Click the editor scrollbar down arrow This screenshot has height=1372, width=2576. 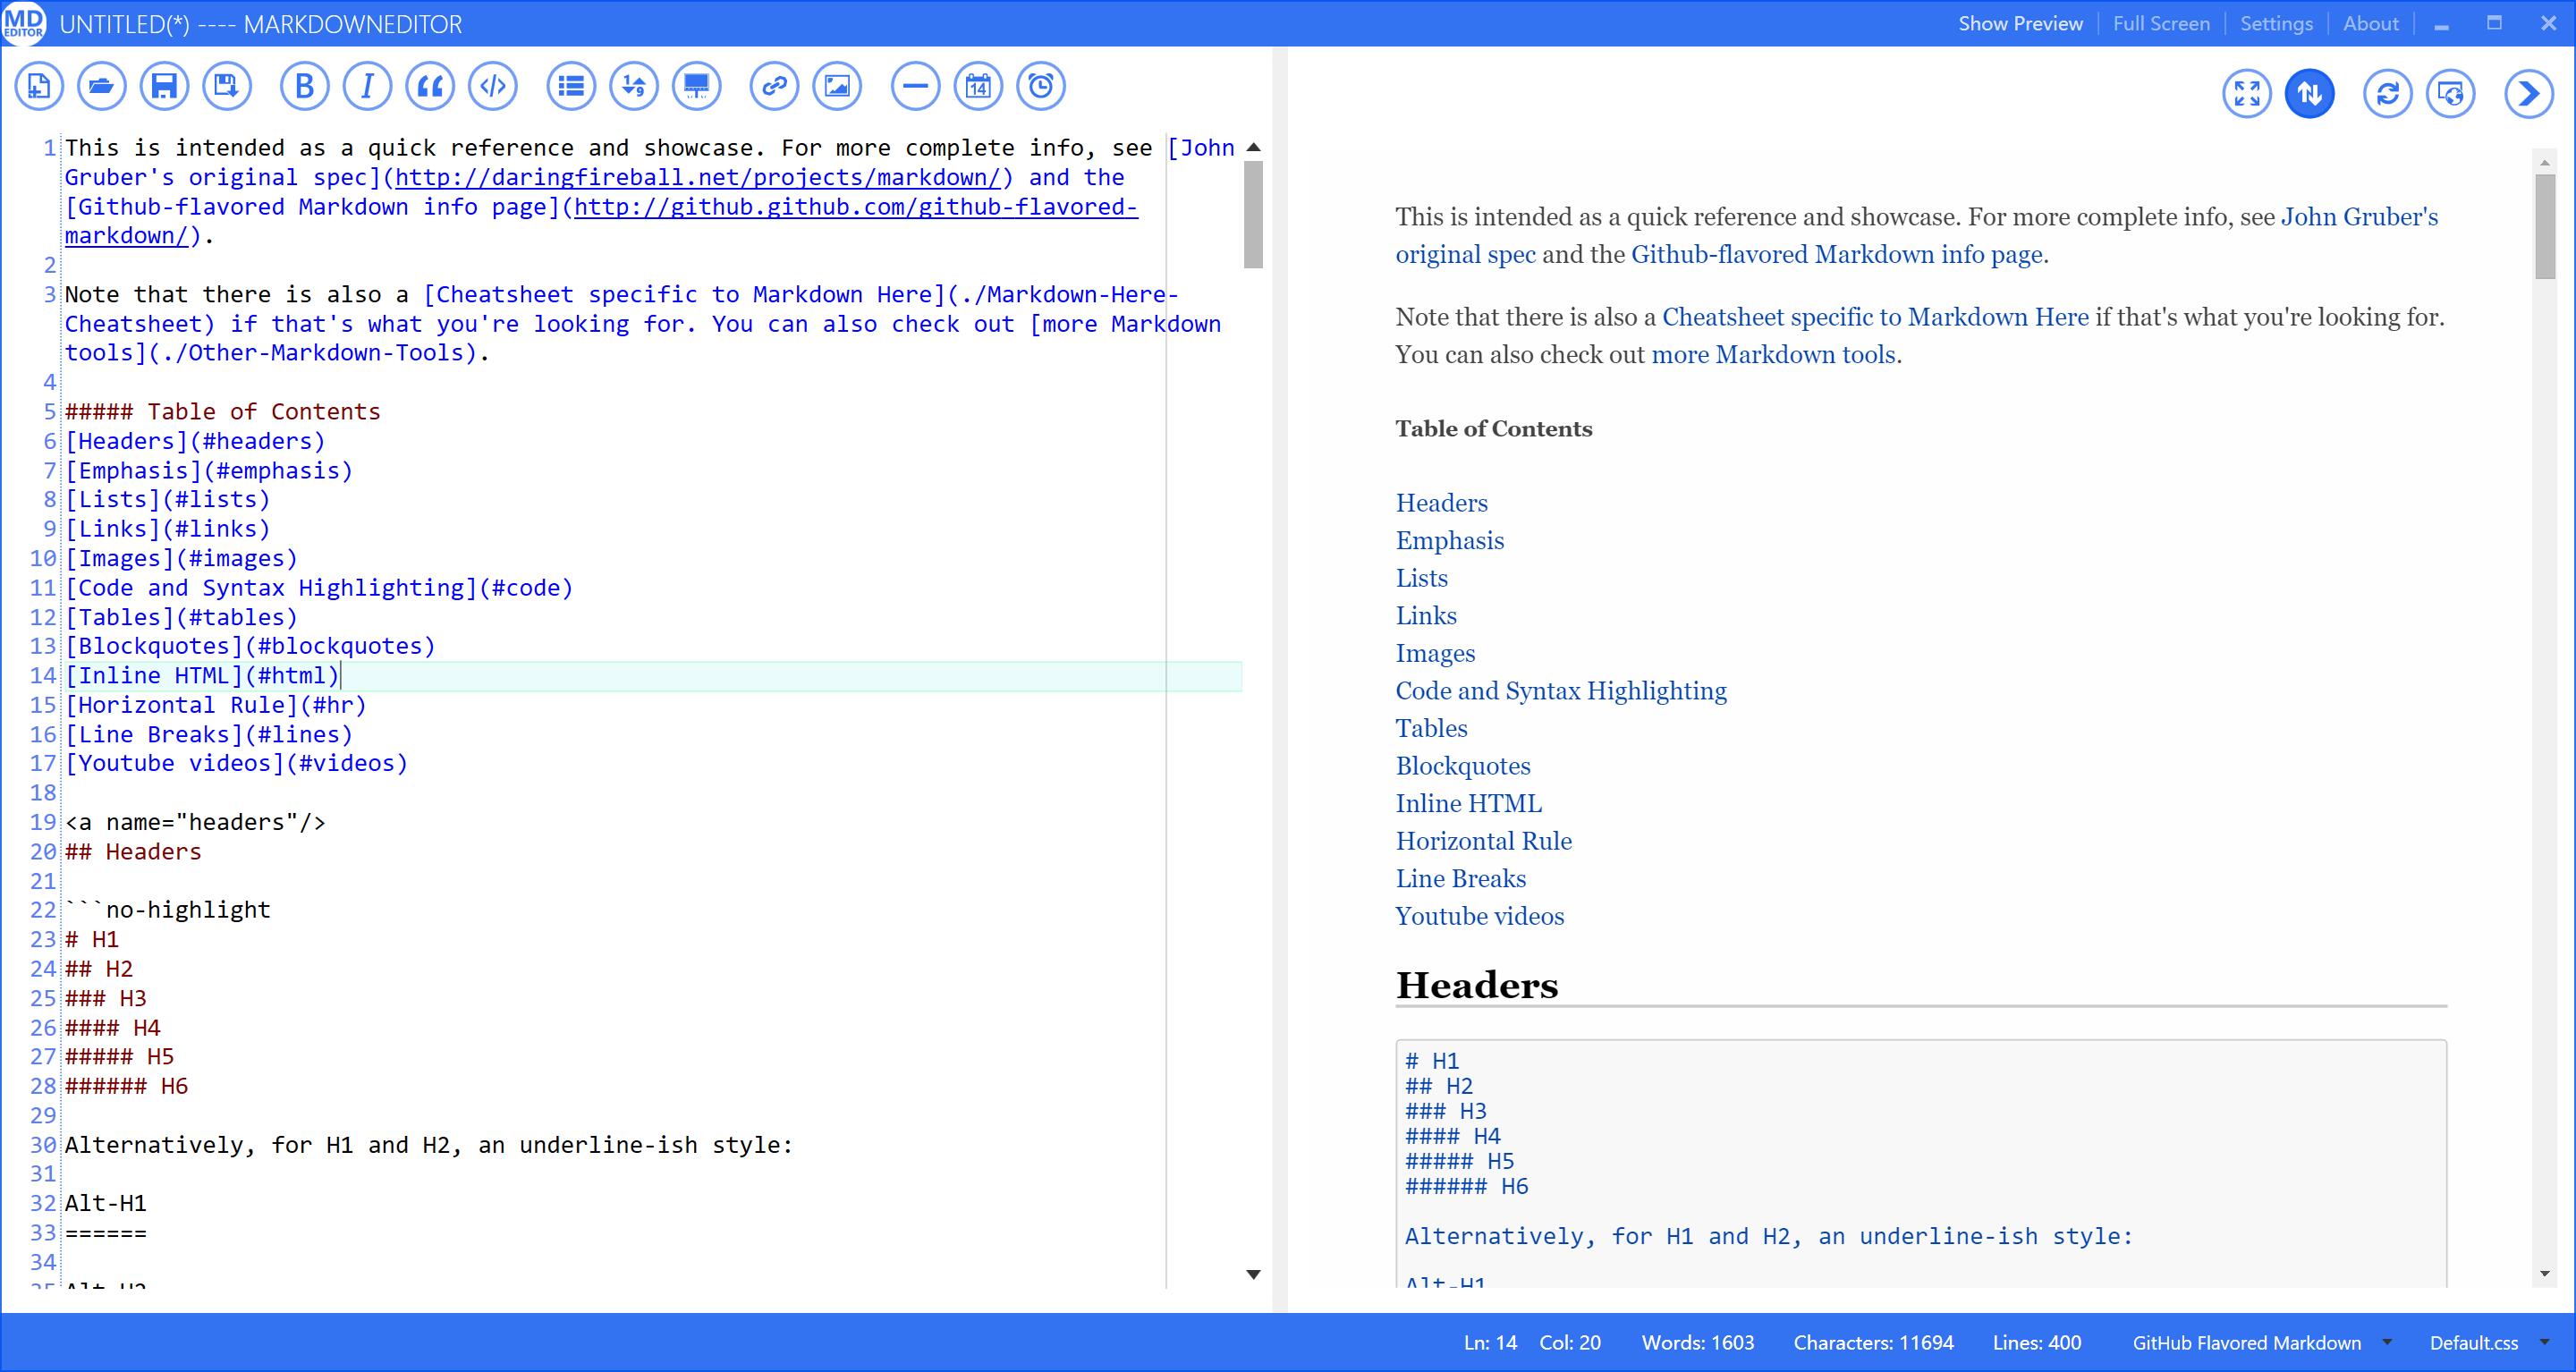[1253, 1274]
